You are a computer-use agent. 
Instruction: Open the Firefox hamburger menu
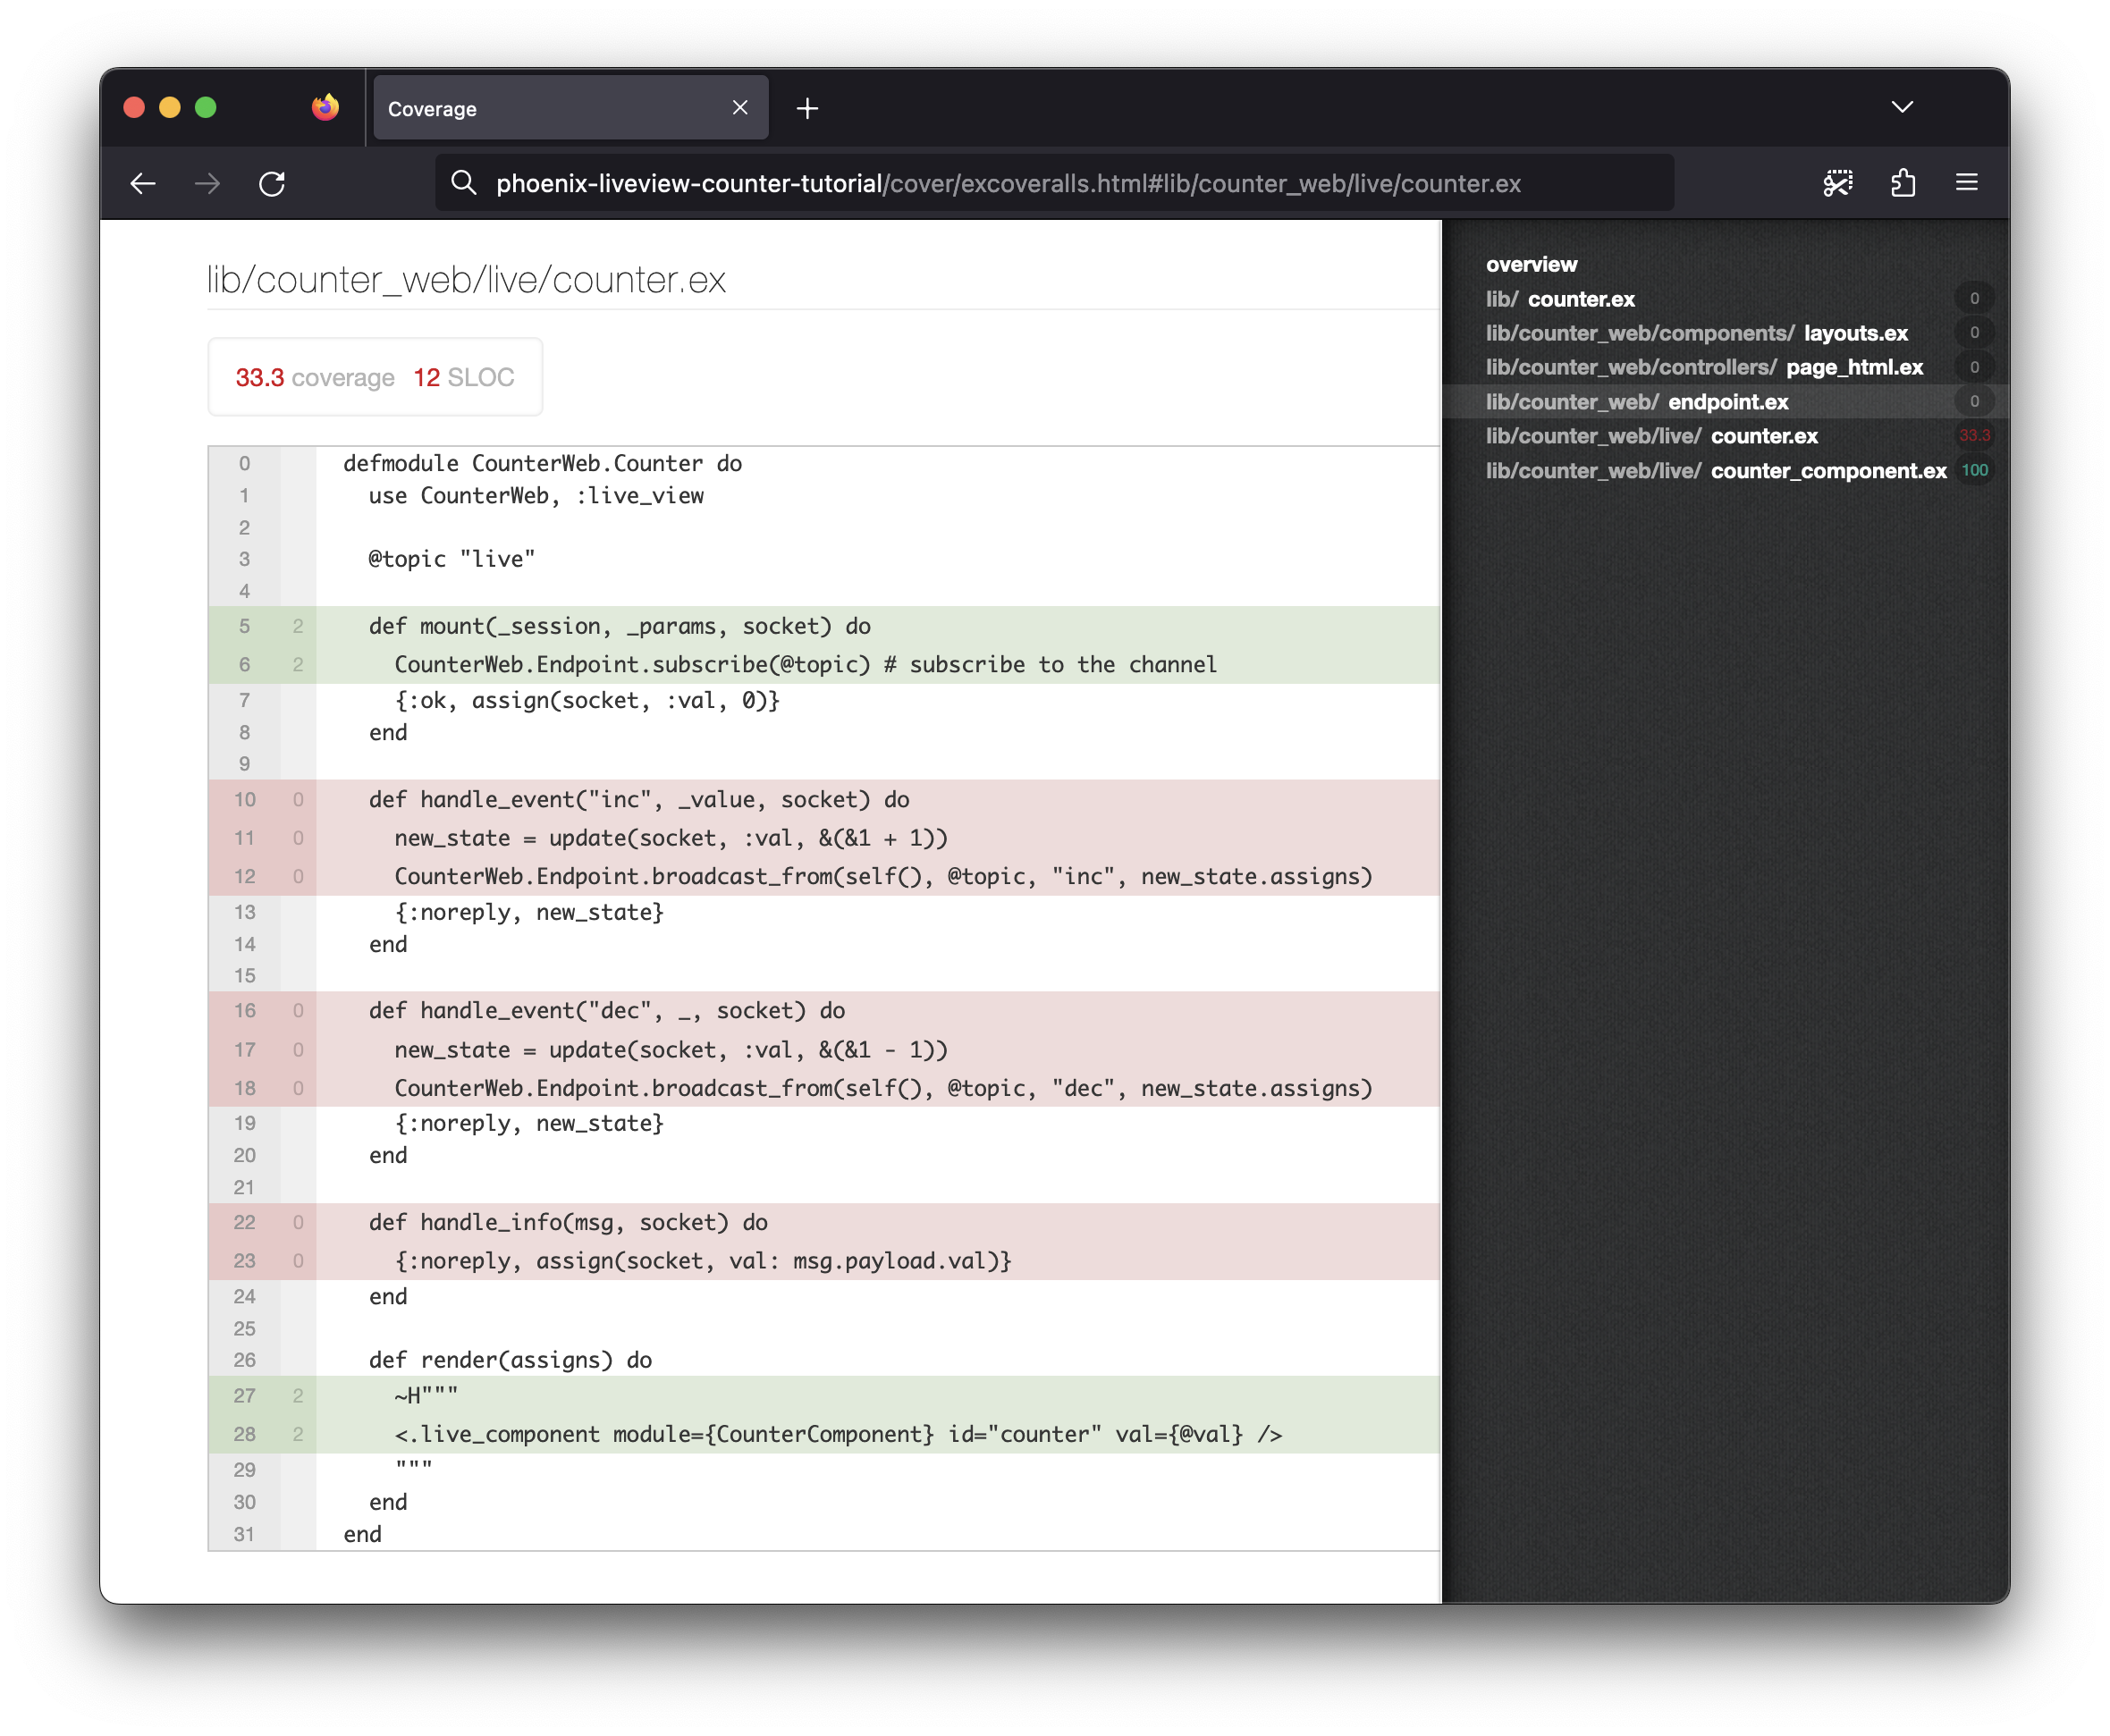pos(1967,183)
